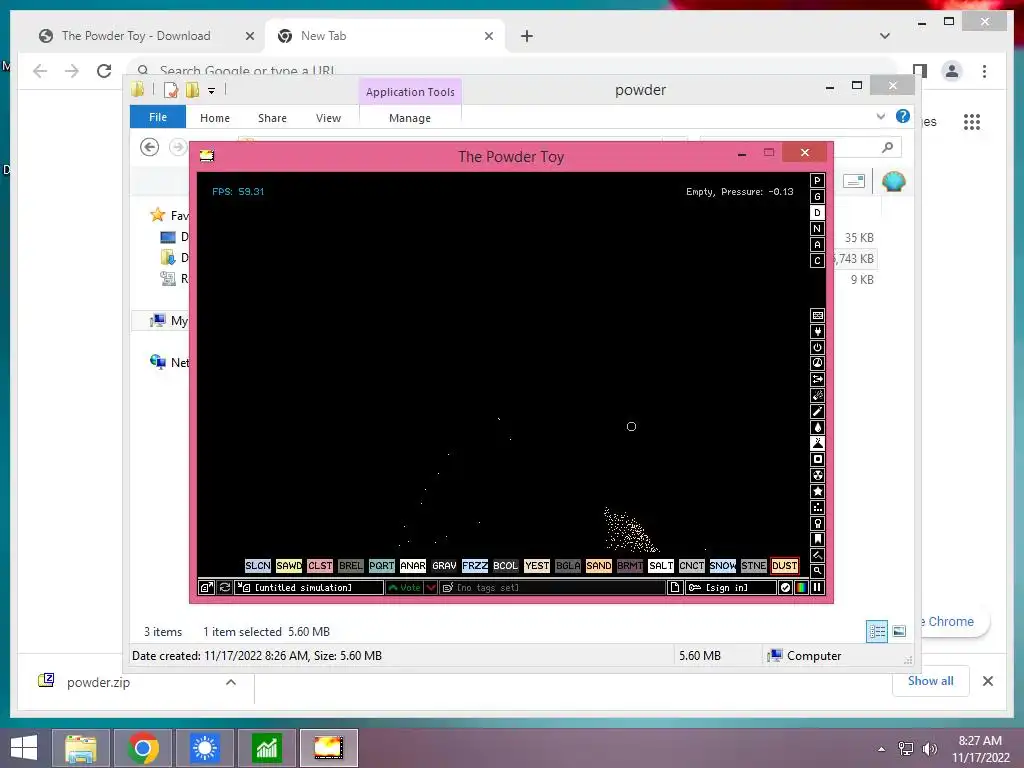
Task: Click the vote down arrow button
Action: 431,588
